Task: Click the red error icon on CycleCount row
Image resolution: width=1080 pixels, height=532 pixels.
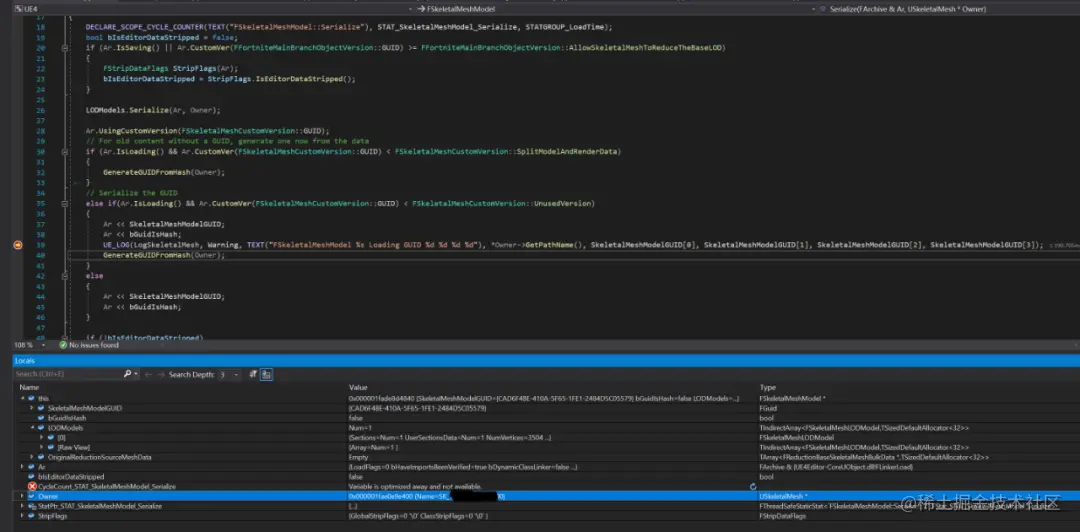Action: tap(32, 487)
